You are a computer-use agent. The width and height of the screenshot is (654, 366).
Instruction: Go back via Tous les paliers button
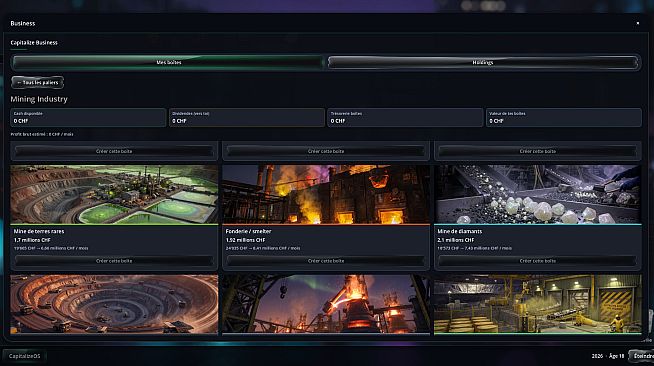coord(38,83)
